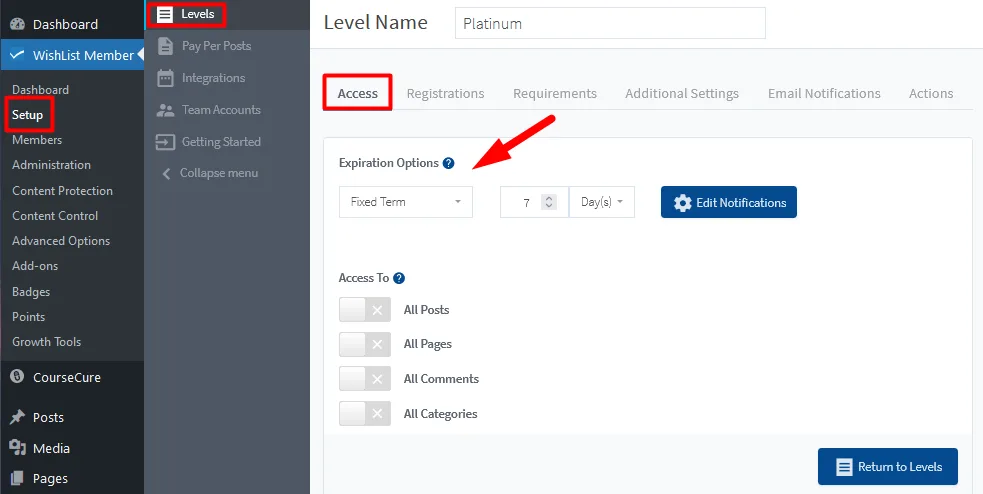Screen dimensions: 983x494
Task: Toggle the All Posts access switch
Action: point(365,310)
